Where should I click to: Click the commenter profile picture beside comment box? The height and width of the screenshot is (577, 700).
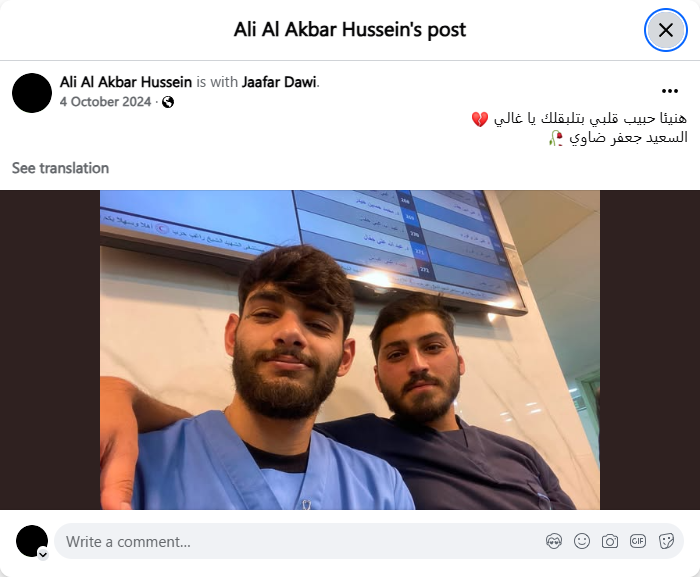[32, 541]
